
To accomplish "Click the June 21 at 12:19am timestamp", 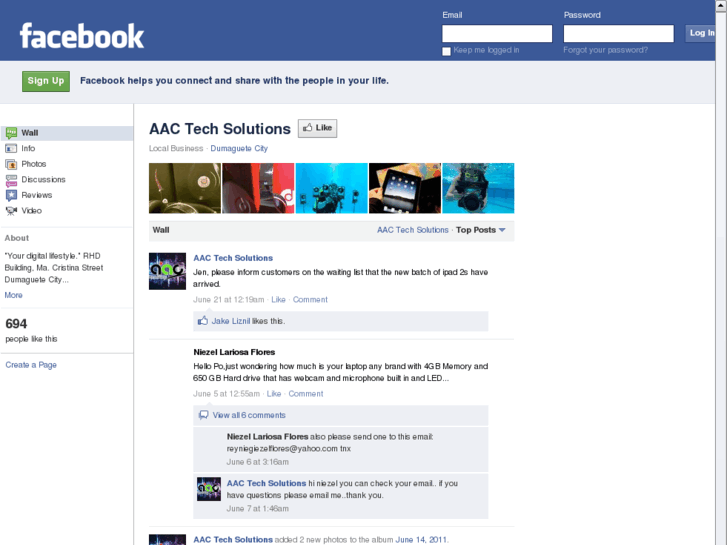I will pyautogui.click(x=229, y=300).
